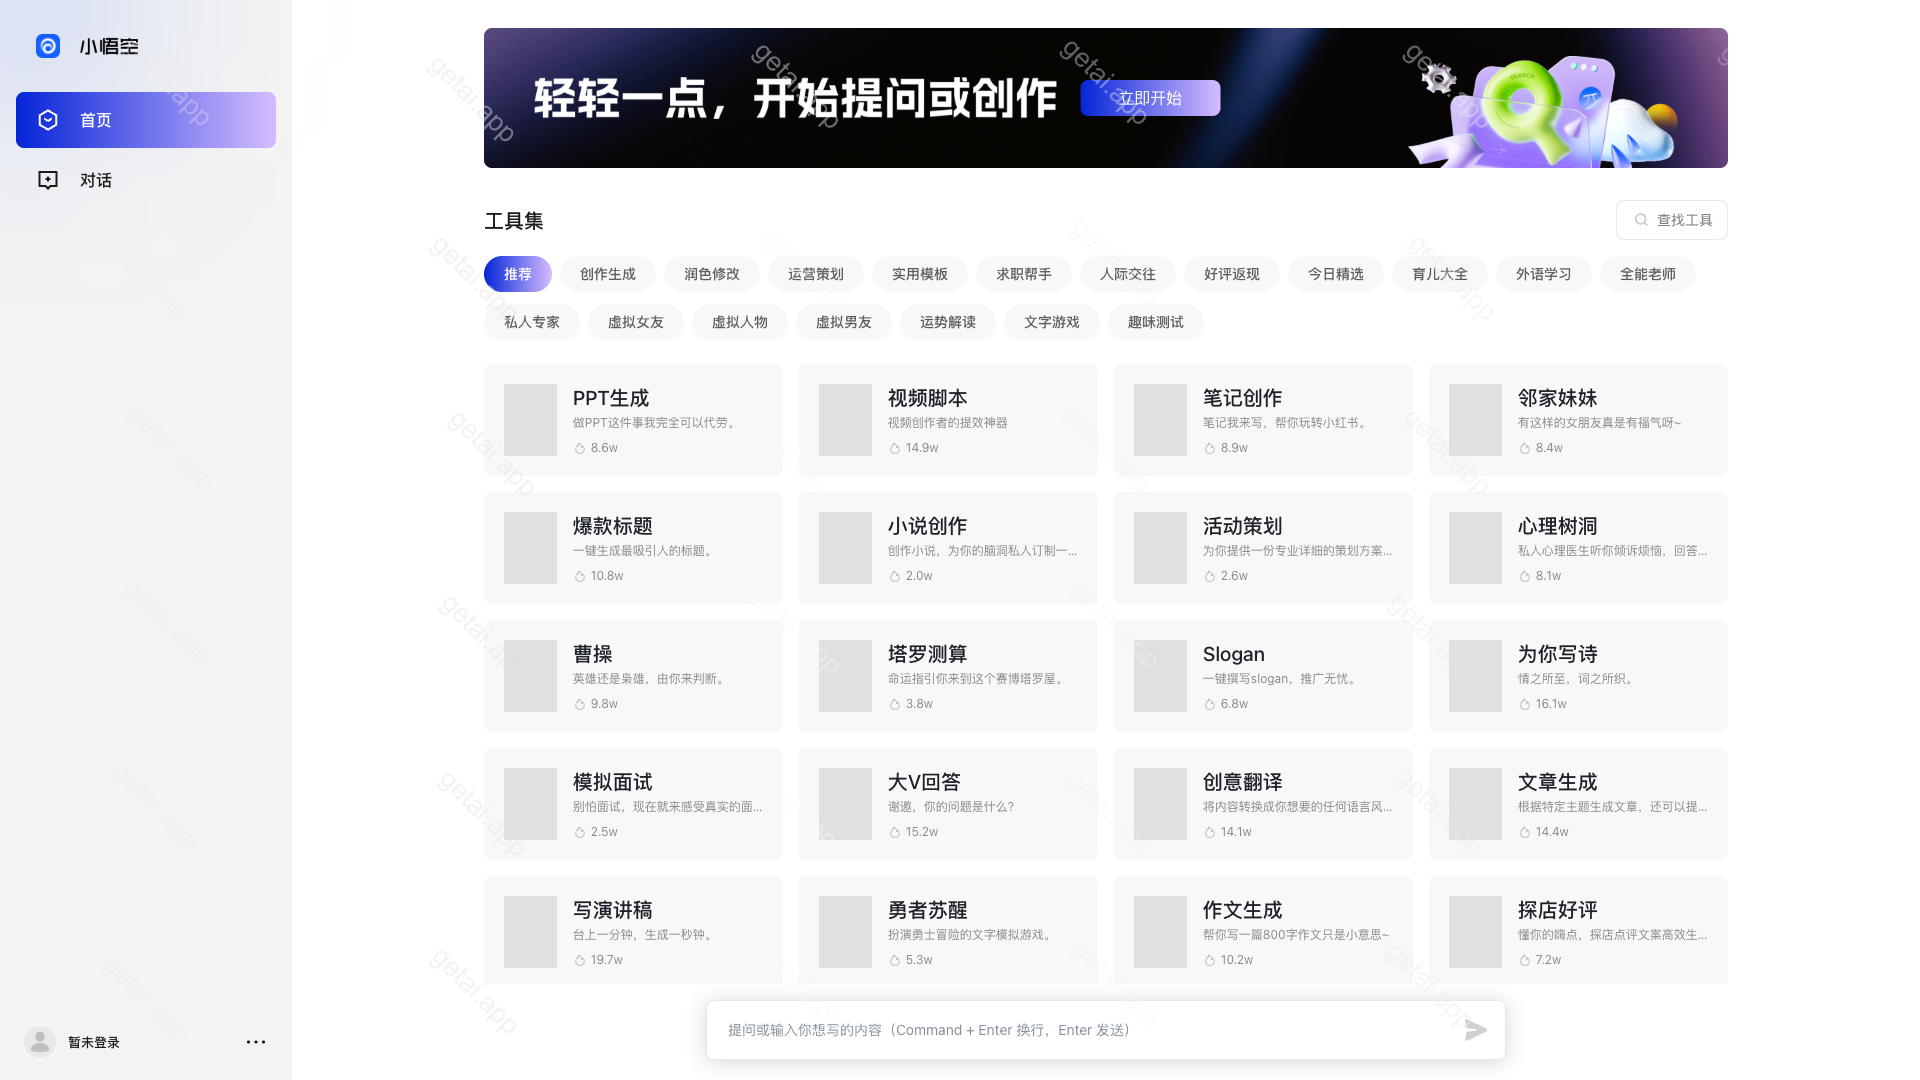Click the 探店好评 tool title
This screenshot has height=1080, width=1920.
[x=1558, y=910]
